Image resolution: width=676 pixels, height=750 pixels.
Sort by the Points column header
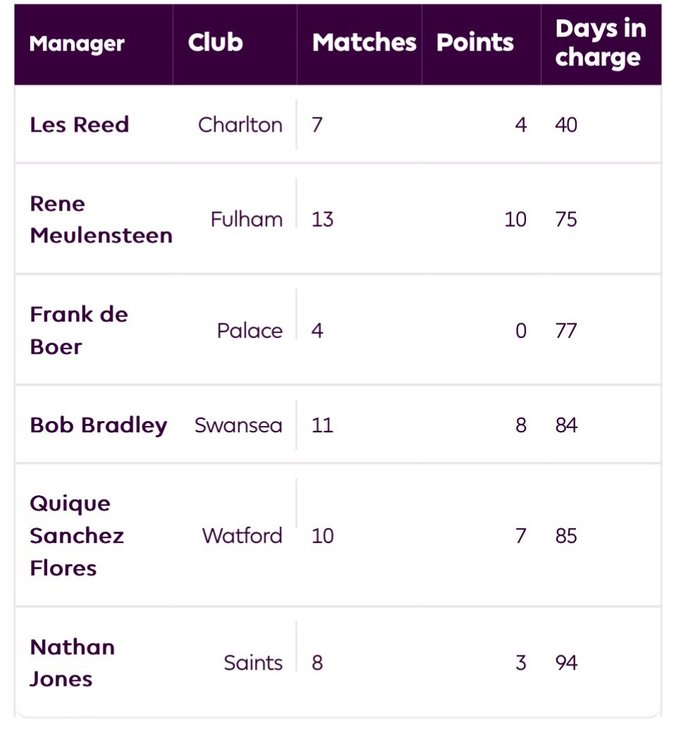click(x=475, y=43)
